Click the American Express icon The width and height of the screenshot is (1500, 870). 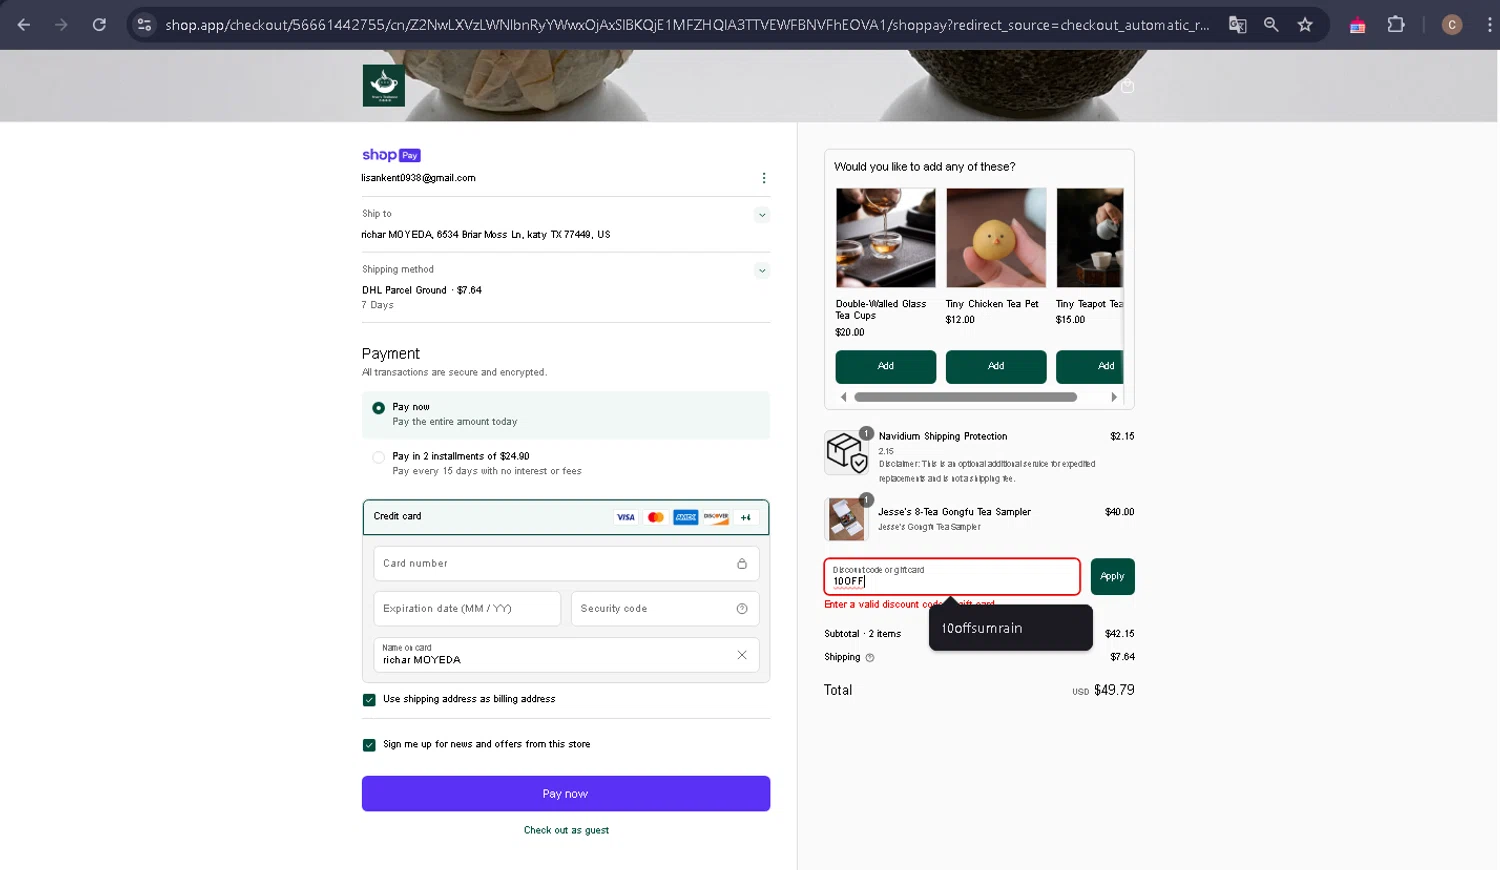[x=686, y=517]
